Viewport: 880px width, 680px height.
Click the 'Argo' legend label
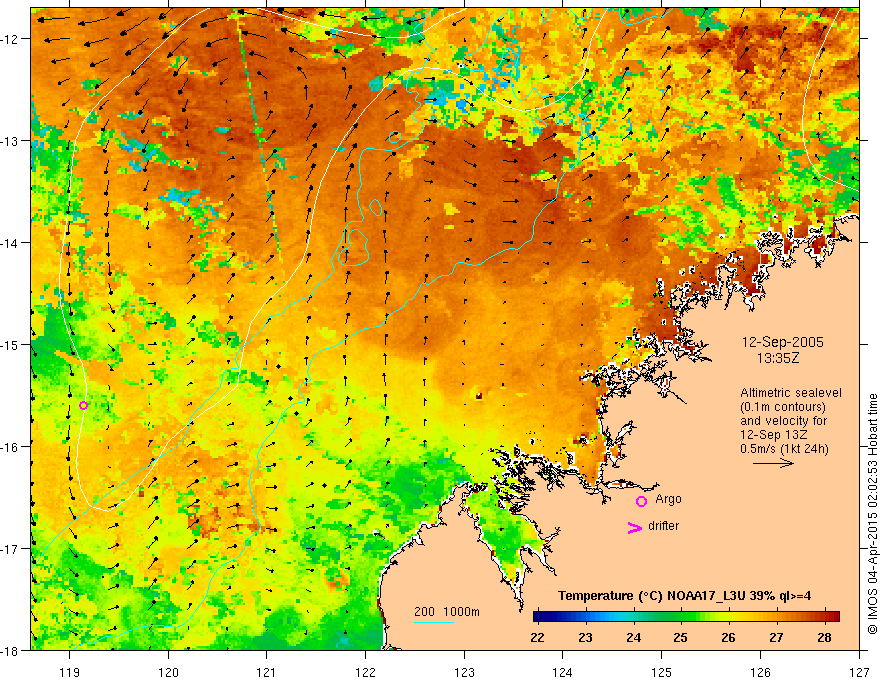668,499
